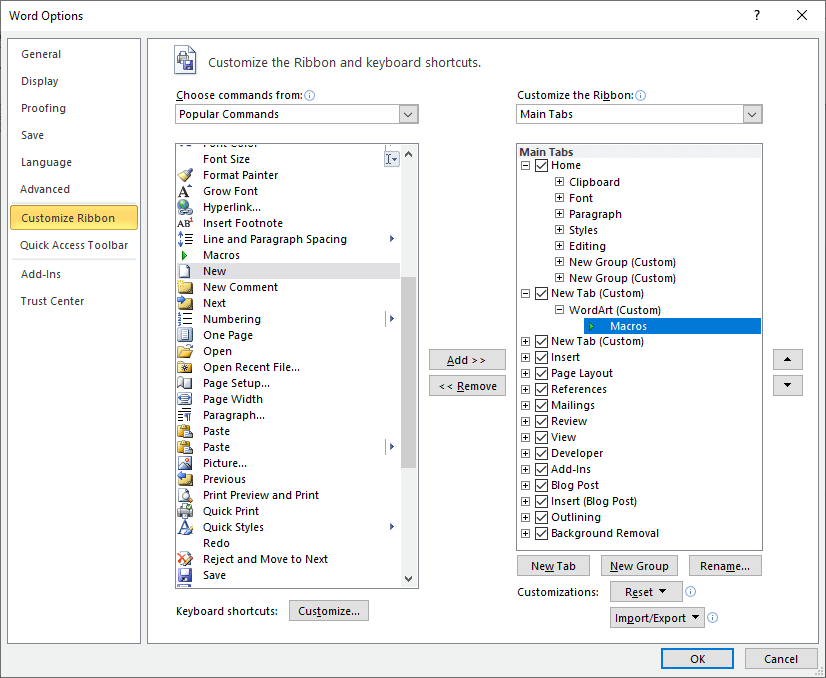This screenshot has width=826, height=678.
Task: Click the New Tab button
Action: click(553, 566)
